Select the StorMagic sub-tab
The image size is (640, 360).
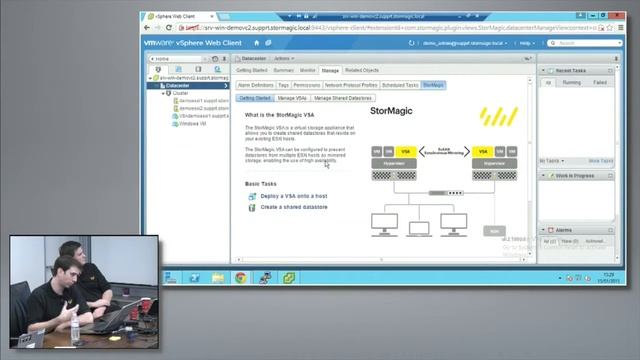point(433,85)
